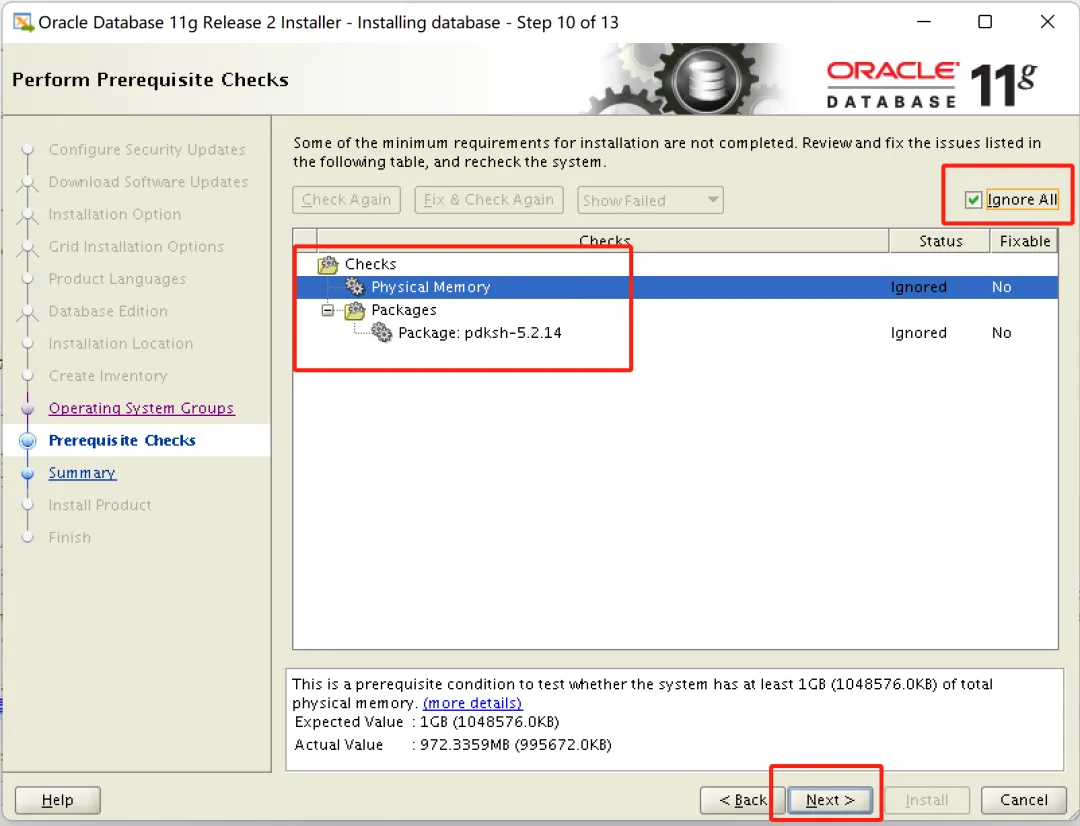1080x826 pixels.
Task: Open Help for the installer
Action: pyautogui.click(x=57, y=800)
